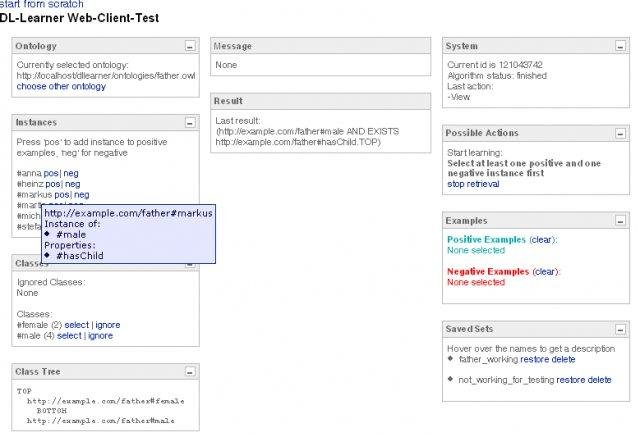Collapse the System panel with its minus button
This screenshot has height=437, width=640.
point(620,47)
